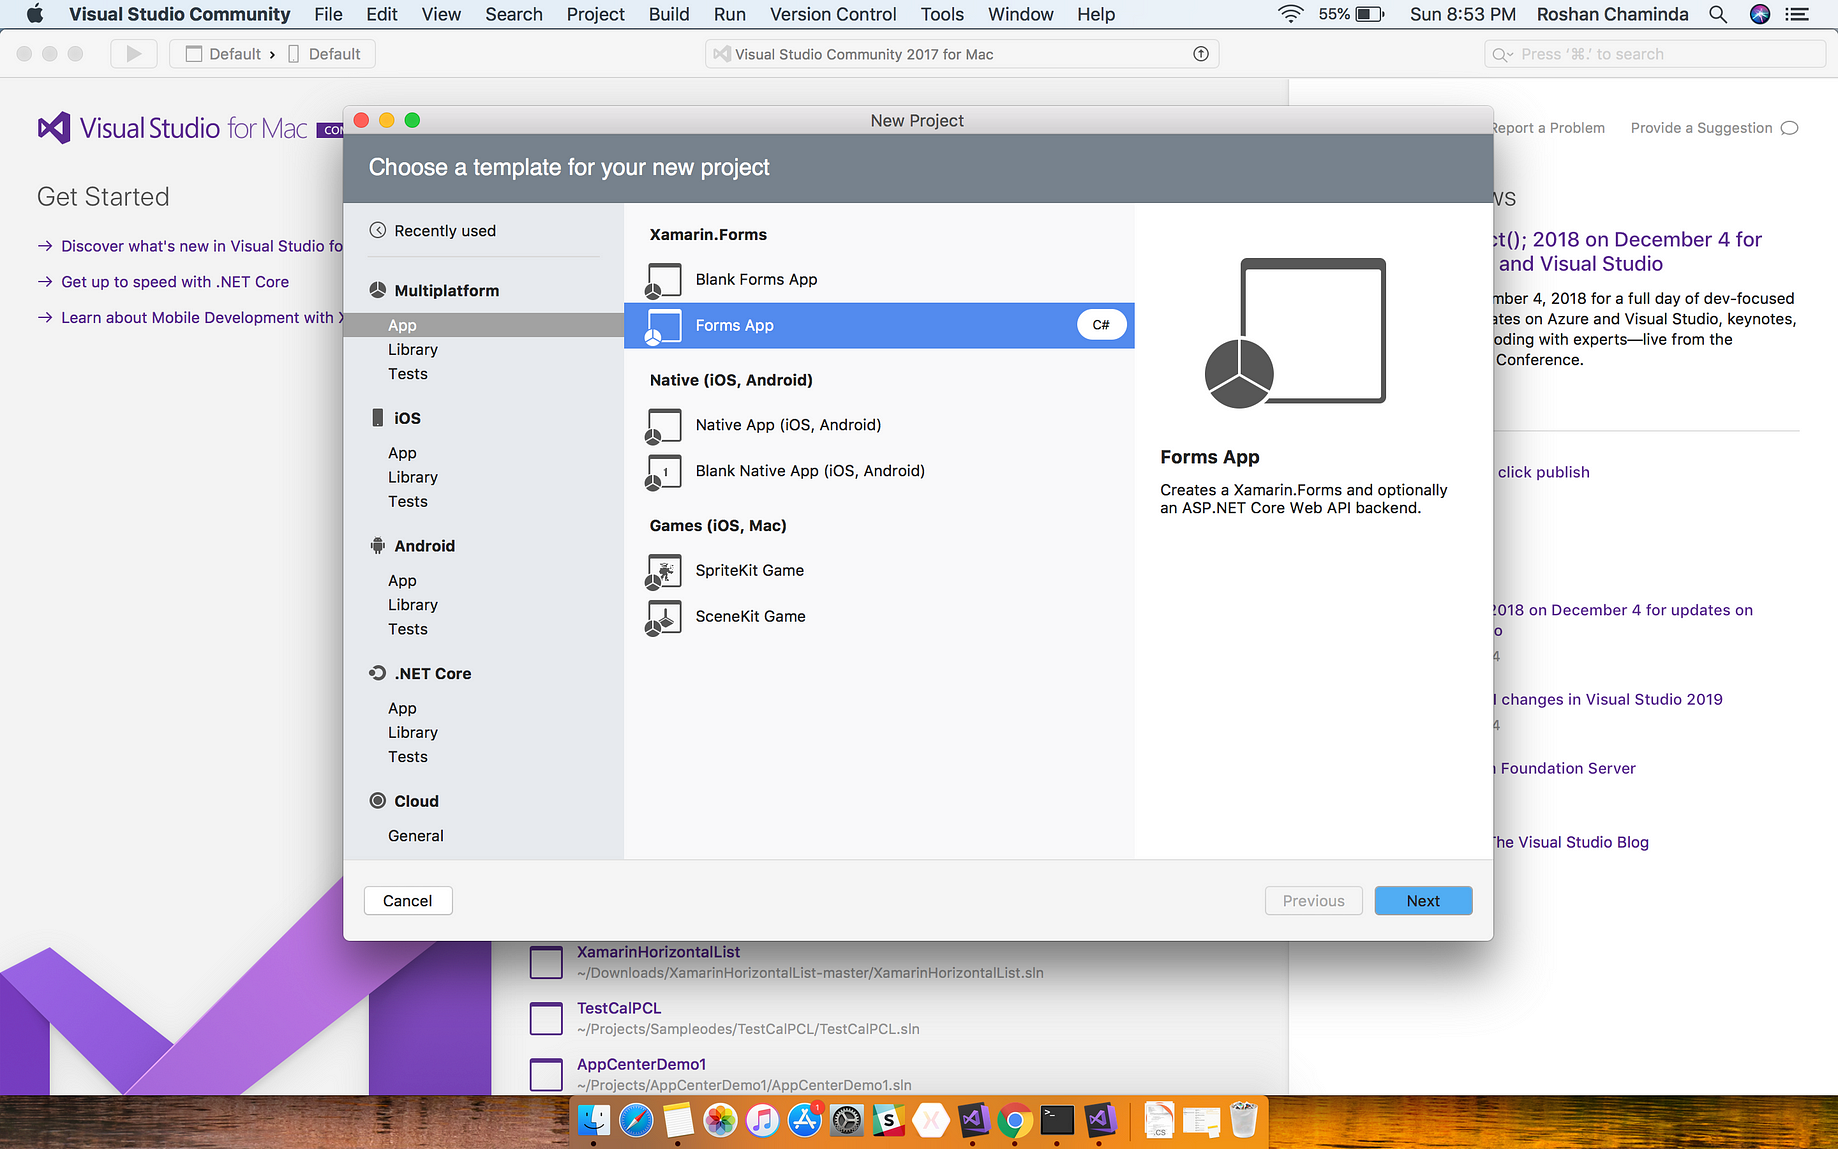The height and width of the screenshot is (1149, 1838).
Task: Click the Previous button
Action: (1314, 901)
